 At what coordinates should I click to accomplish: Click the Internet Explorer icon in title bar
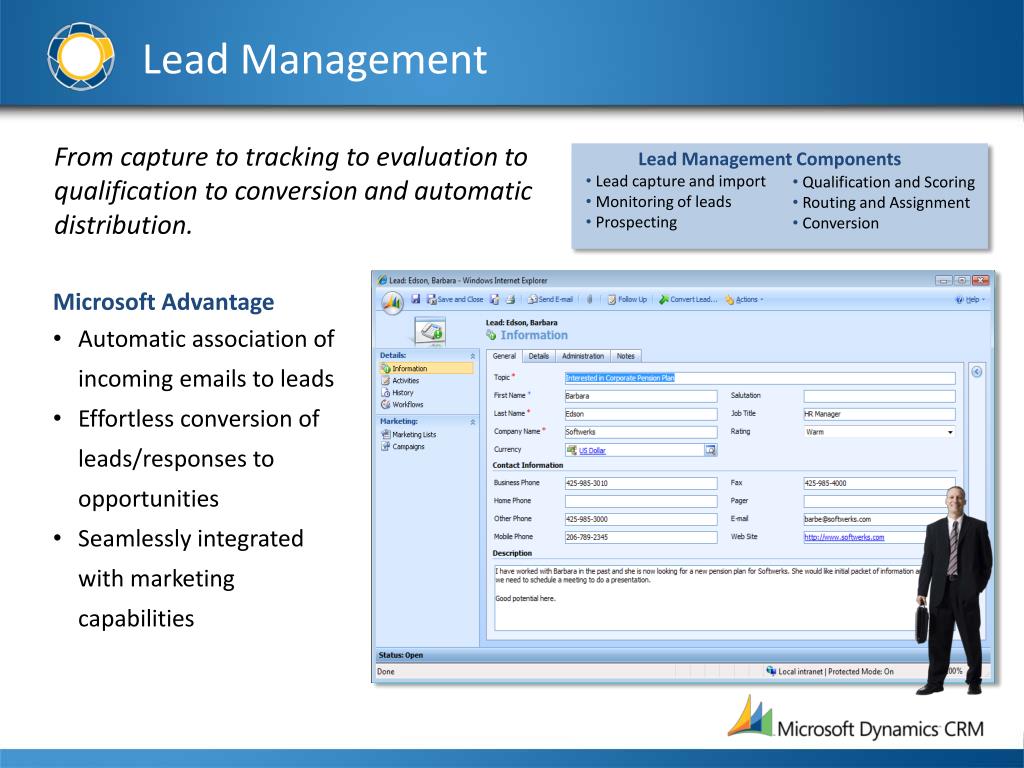coord(383,280)
